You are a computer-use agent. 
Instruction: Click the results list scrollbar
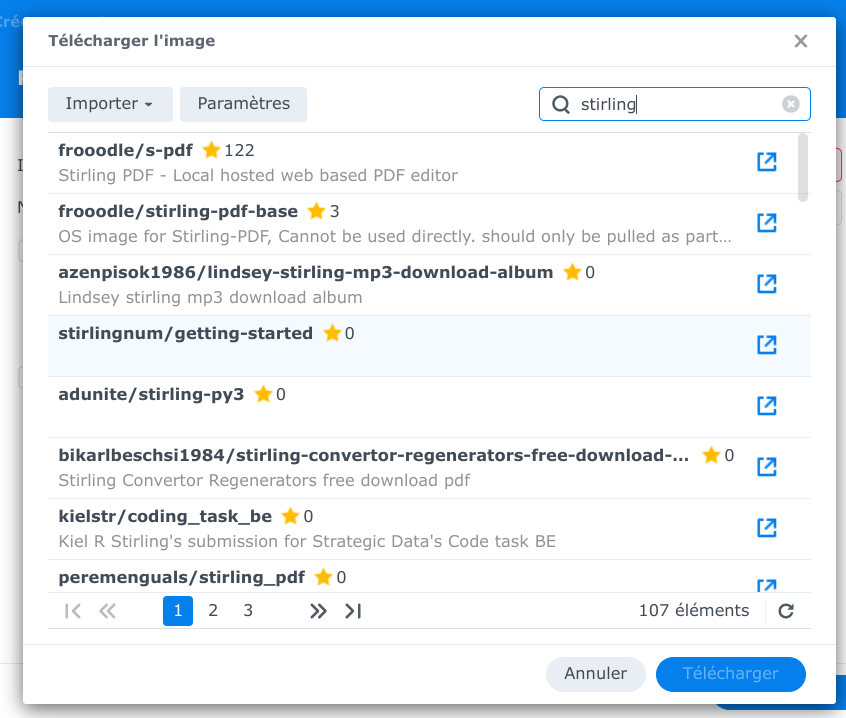[803, 167]
